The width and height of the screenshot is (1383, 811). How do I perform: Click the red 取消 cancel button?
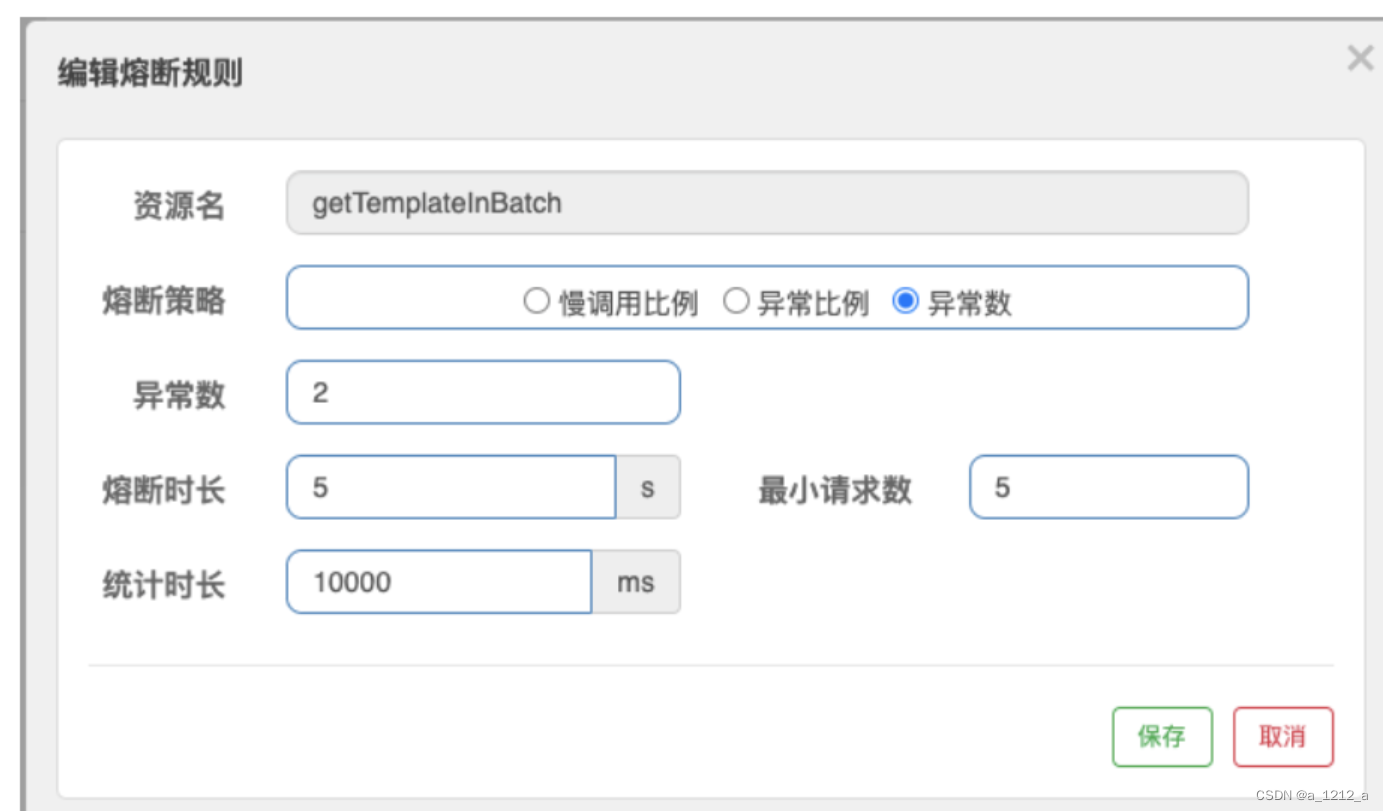pos(1284,737)
